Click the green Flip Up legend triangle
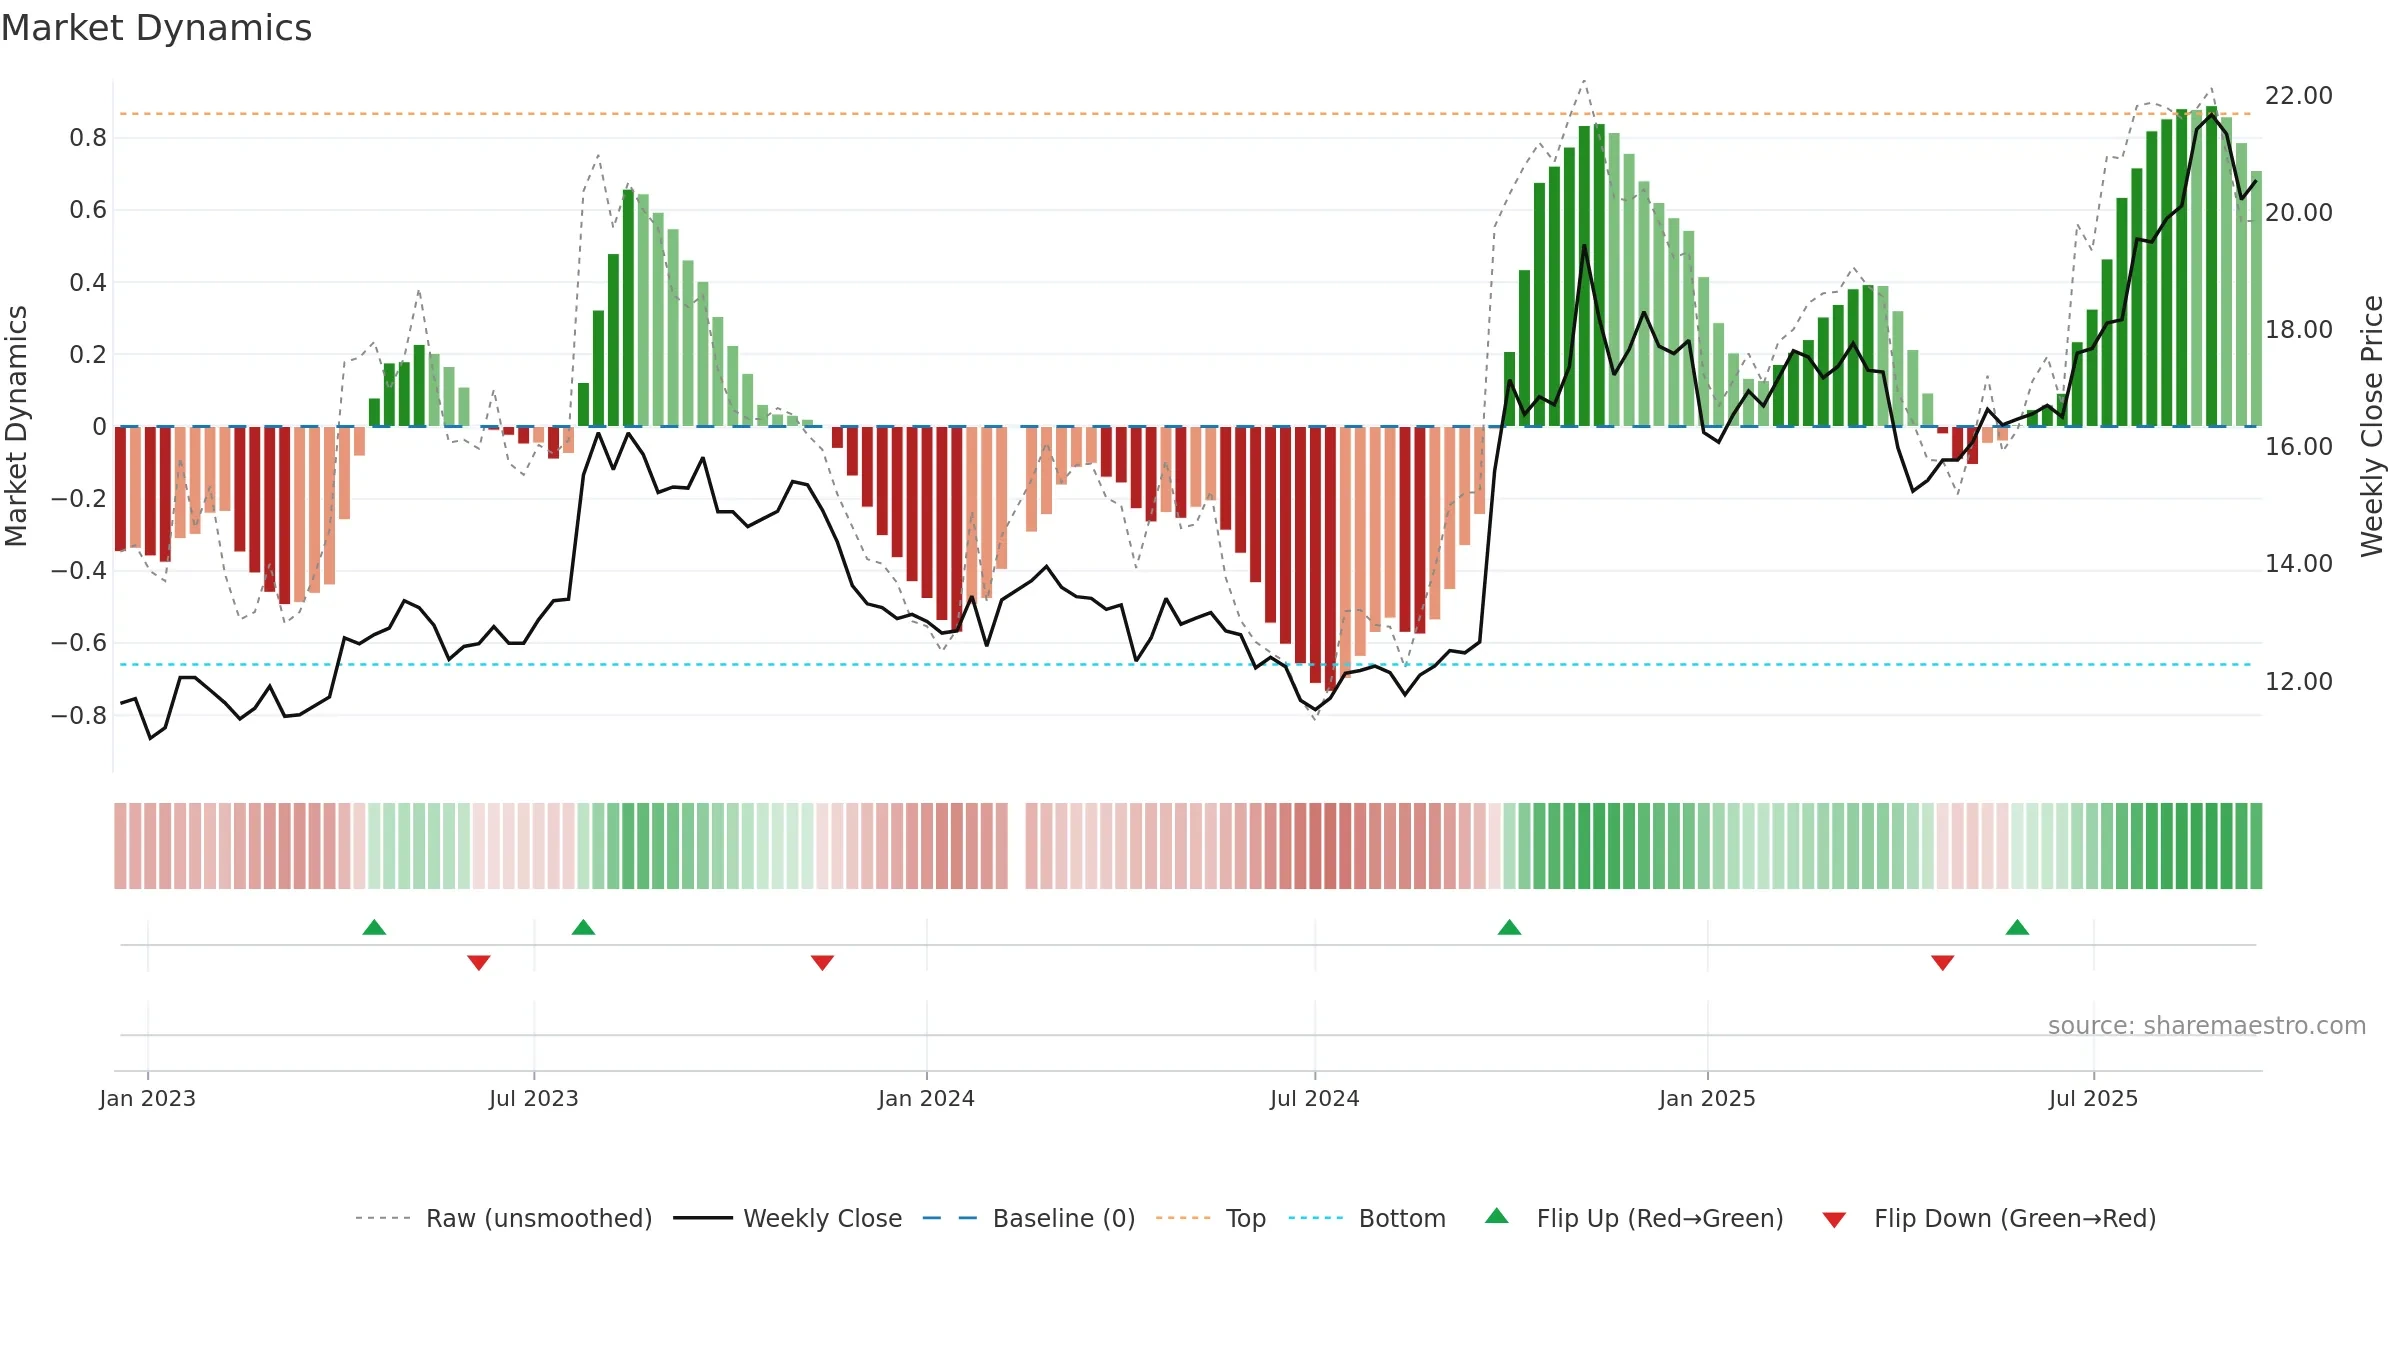Viewport: 2400px width, 1350px height. point(1497,1216)
